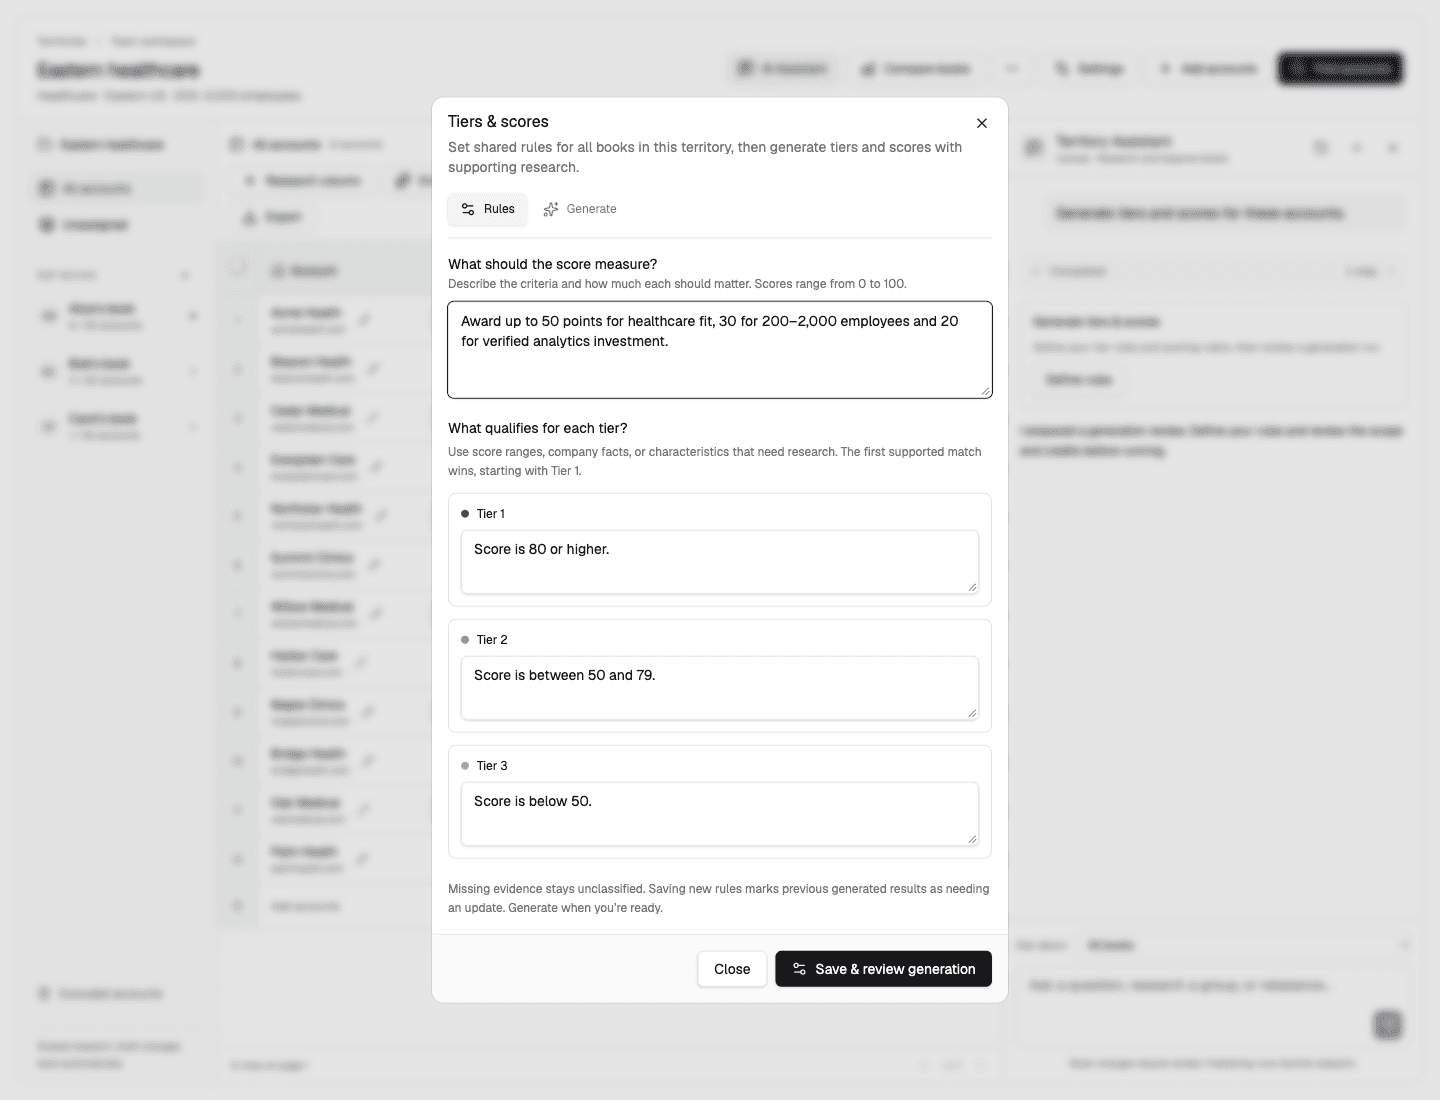This screenshot has width=1440, height=1100.
Task: Edit the Tier 3 rule field
Action: click(x=720, y=814)
